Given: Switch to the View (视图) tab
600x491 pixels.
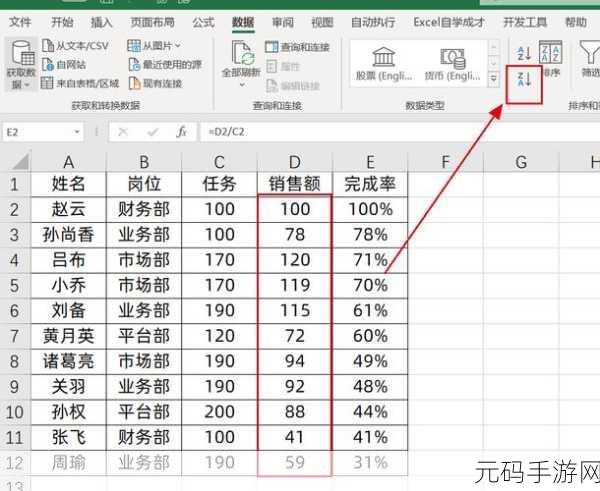Looking at the screenshot, I should (x=322, y=22).
